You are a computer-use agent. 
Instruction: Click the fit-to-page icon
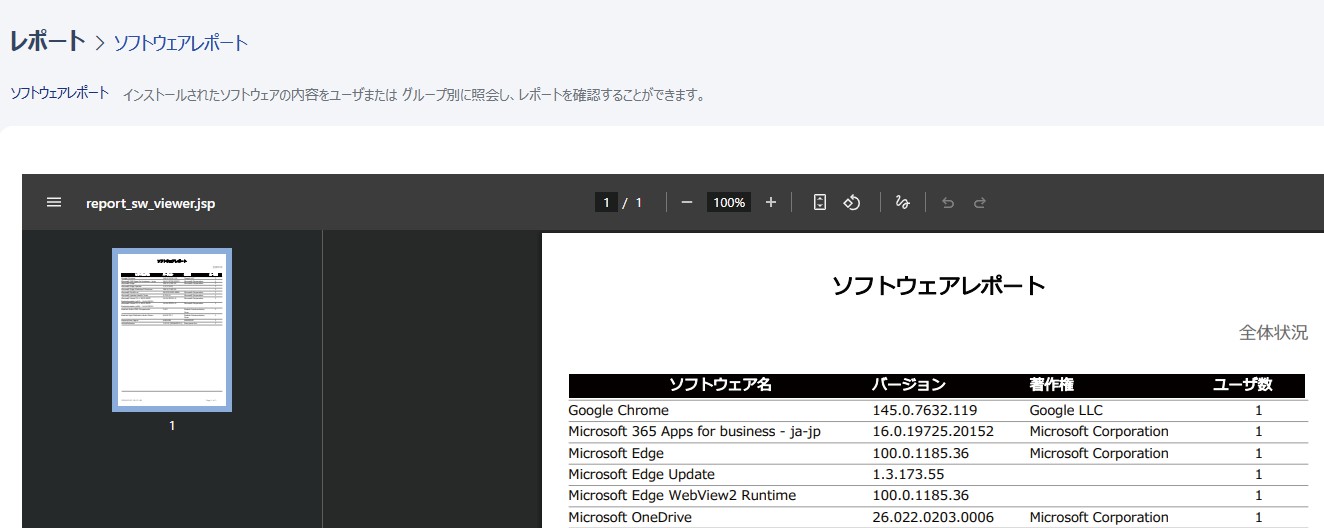820,202
